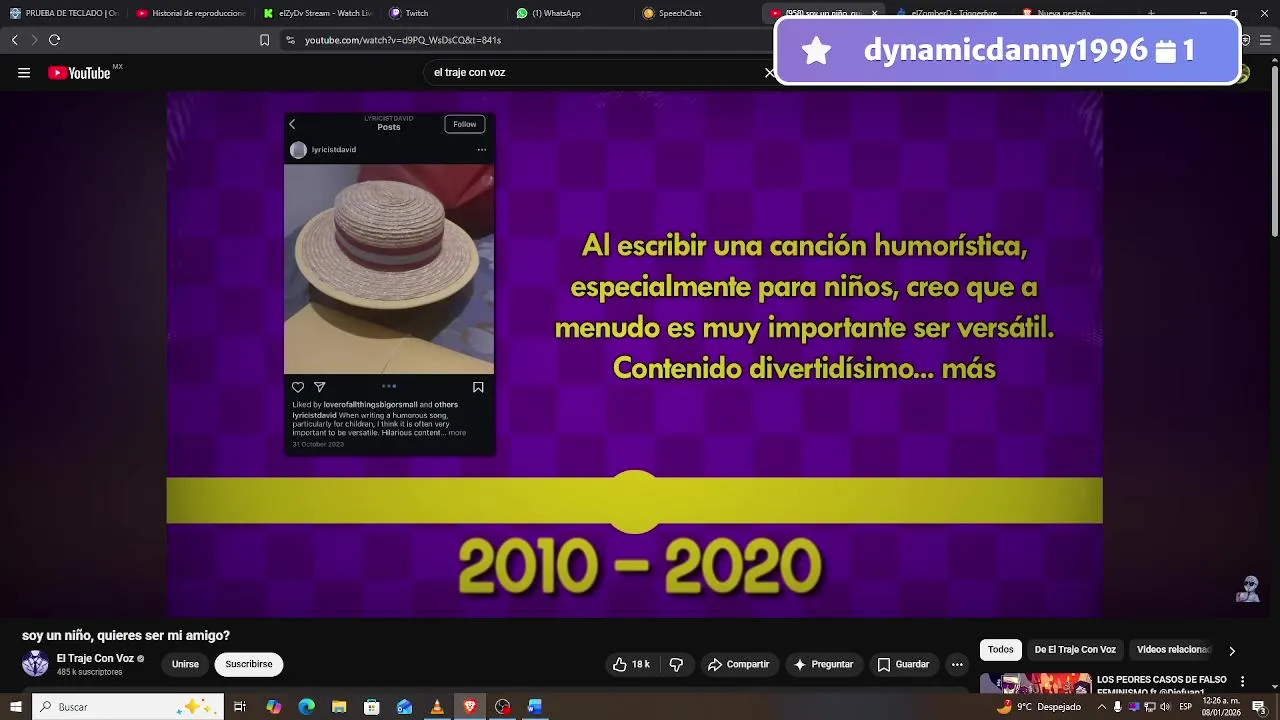
Task: Open Microsoft Edge from taskbar
Action: pos(306,707)
